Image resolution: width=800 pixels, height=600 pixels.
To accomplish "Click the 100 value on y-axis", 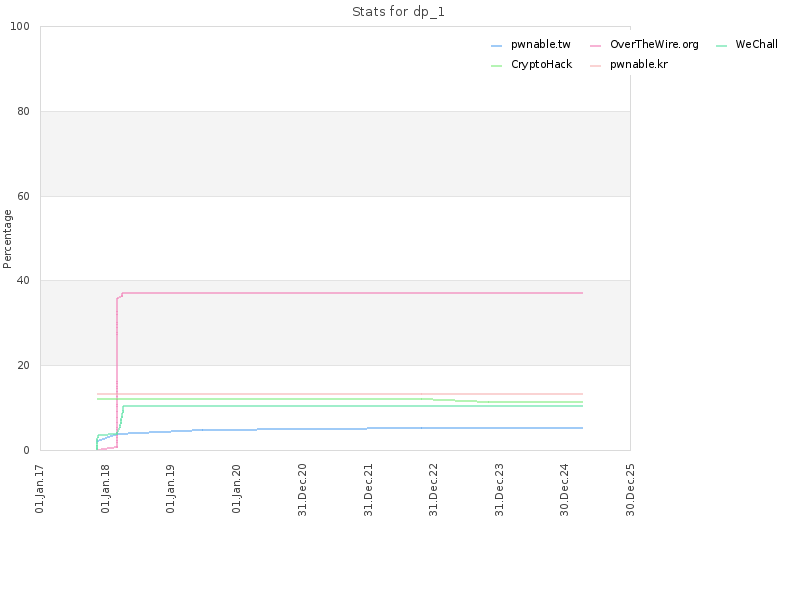I will 20,27.
